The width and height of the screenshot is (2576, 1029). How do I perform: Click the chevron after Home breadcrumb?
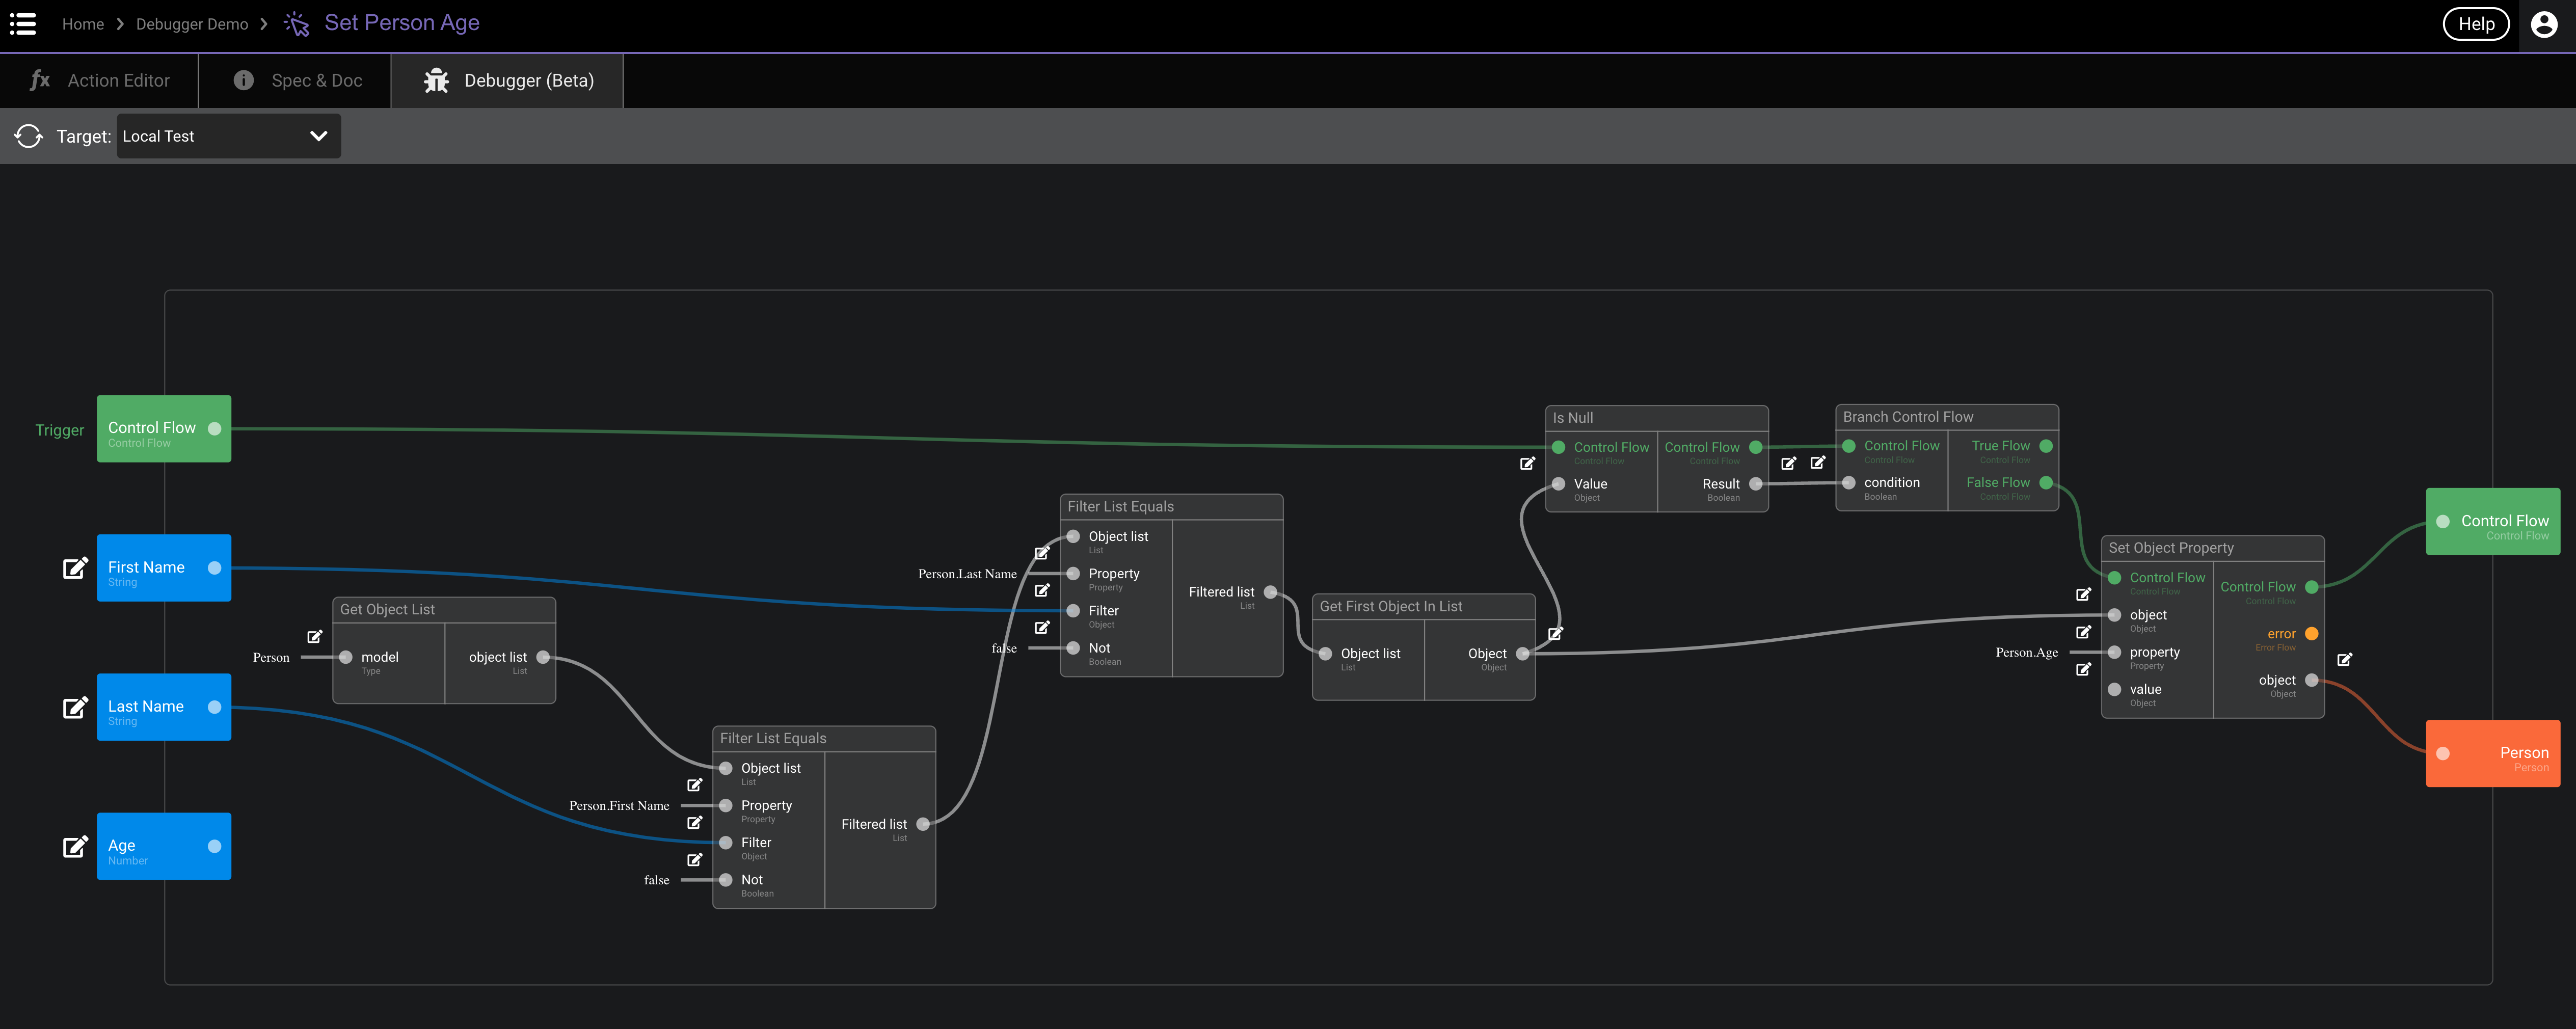point(120,24)
